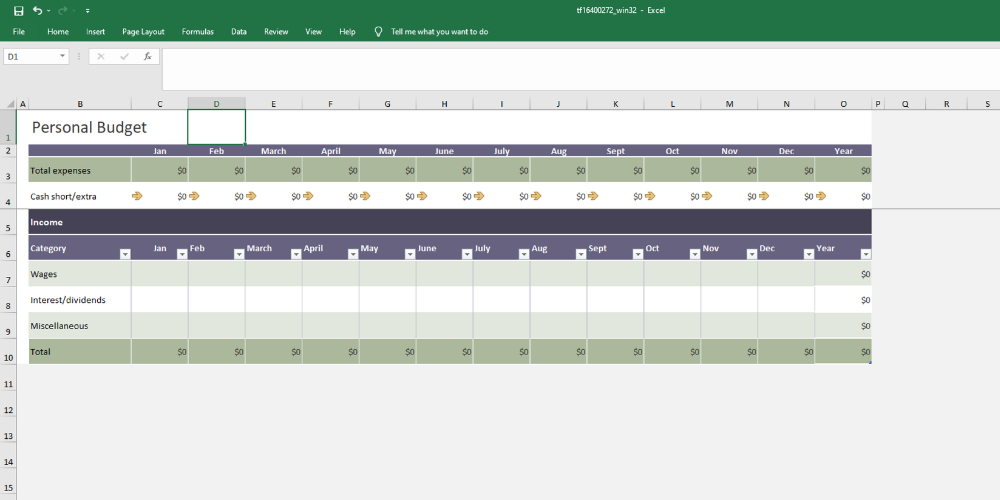
Task: Open the May column filter dropdown
Action: 410,254
